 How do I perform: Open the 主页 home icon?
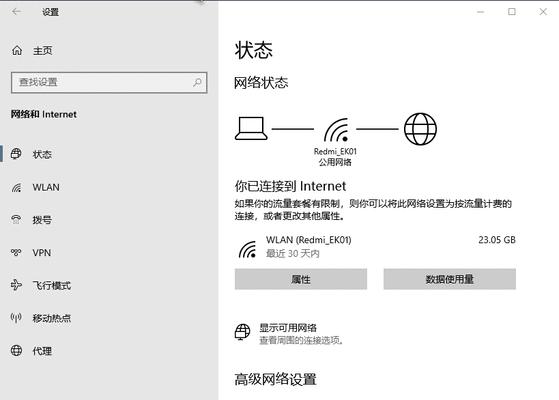click(x=17, y=51)
